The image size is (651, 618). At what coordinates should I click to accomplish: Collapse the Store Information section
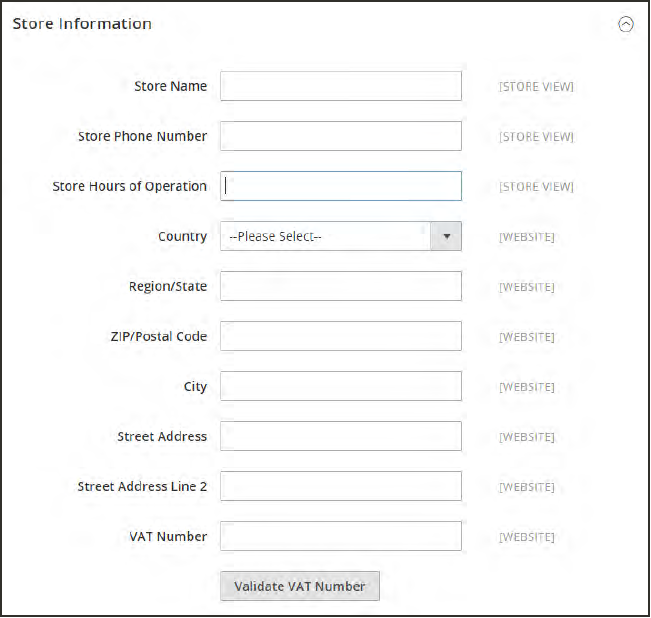(626, 25)
